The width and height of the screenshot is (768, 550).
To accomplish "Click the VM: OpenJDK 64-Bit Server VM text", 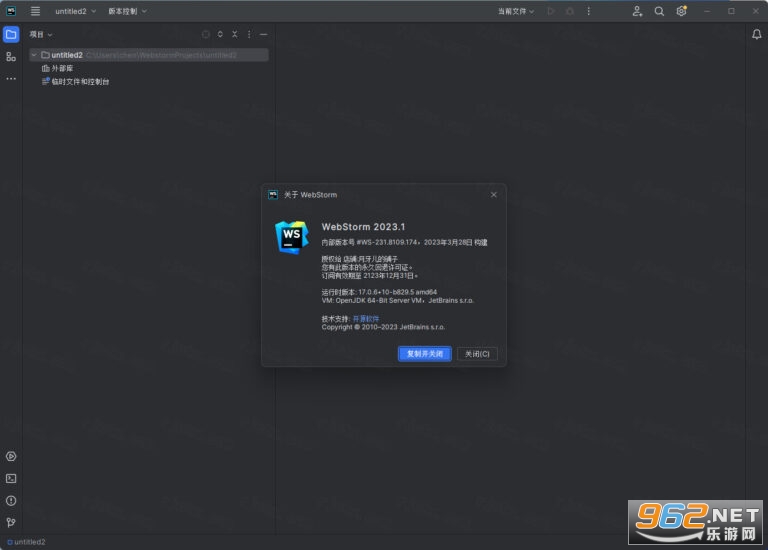I will 397,300.
